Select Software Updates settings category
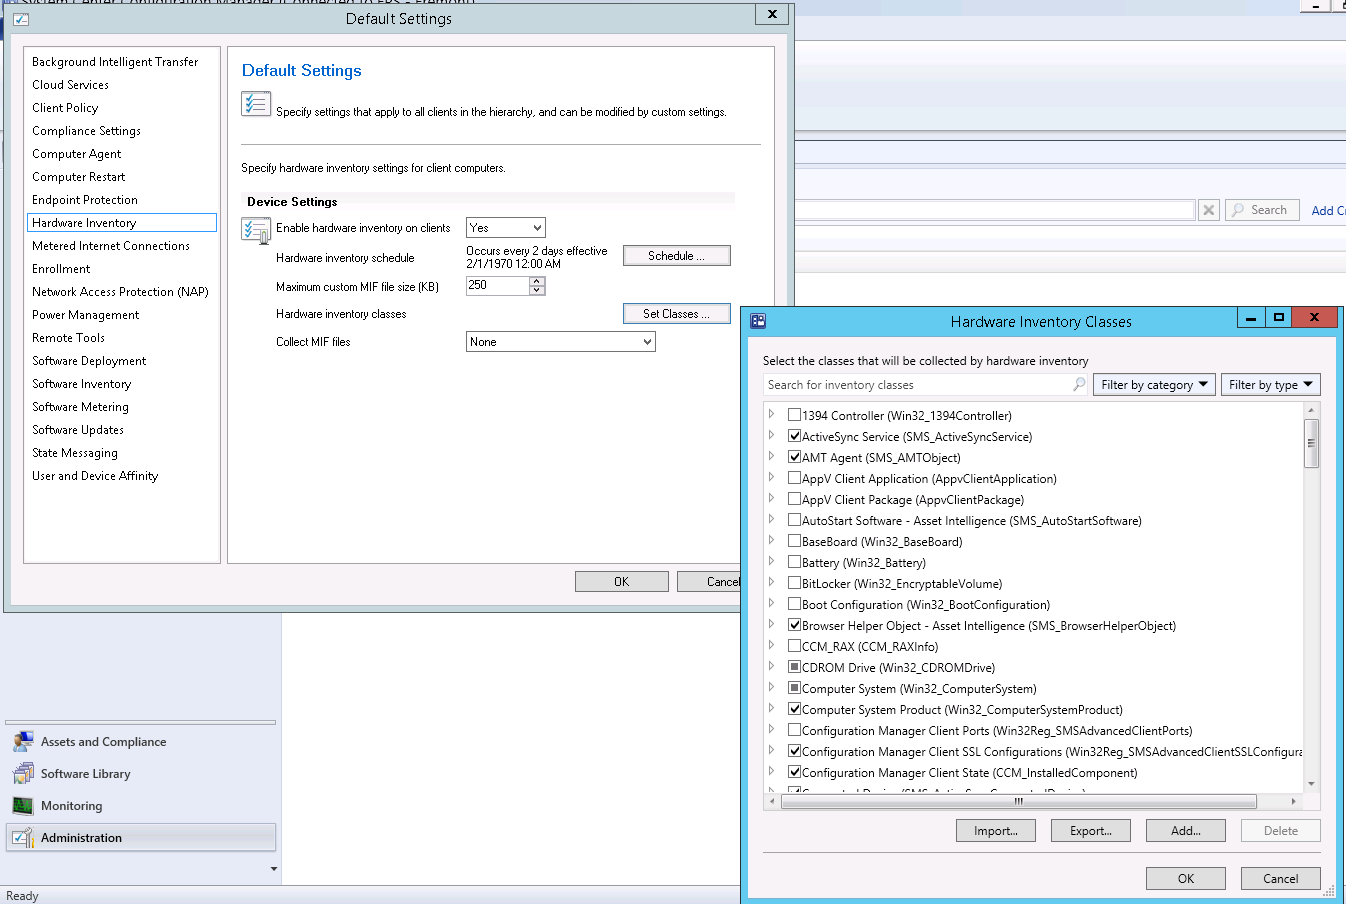 [x=78, y=430]
